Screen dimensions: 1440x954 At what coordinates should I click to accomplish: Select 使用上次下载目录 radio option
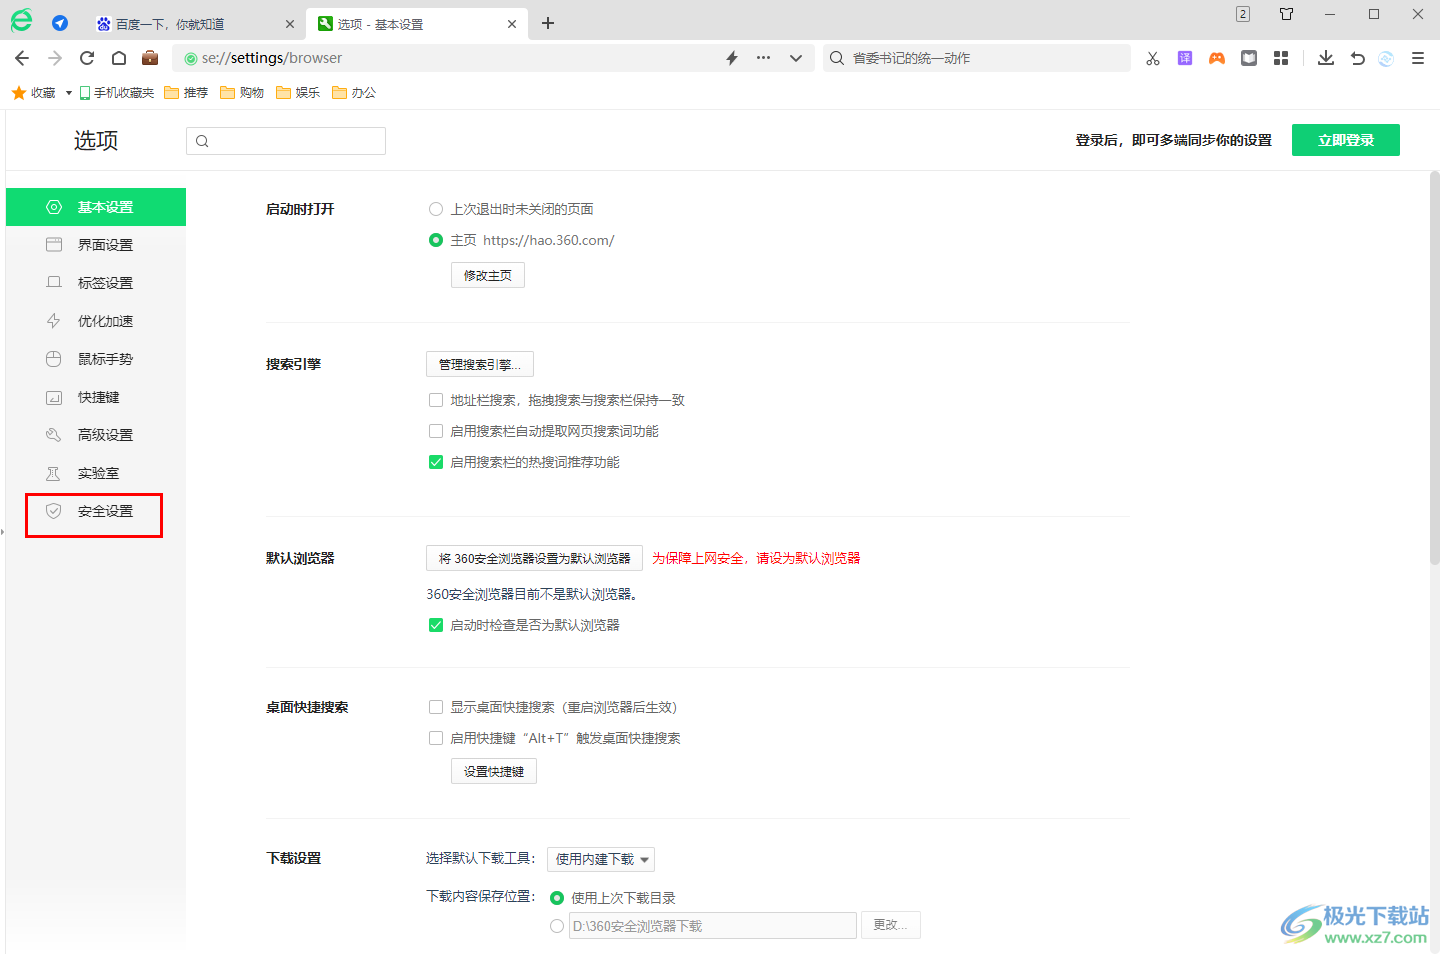[557, 898]
